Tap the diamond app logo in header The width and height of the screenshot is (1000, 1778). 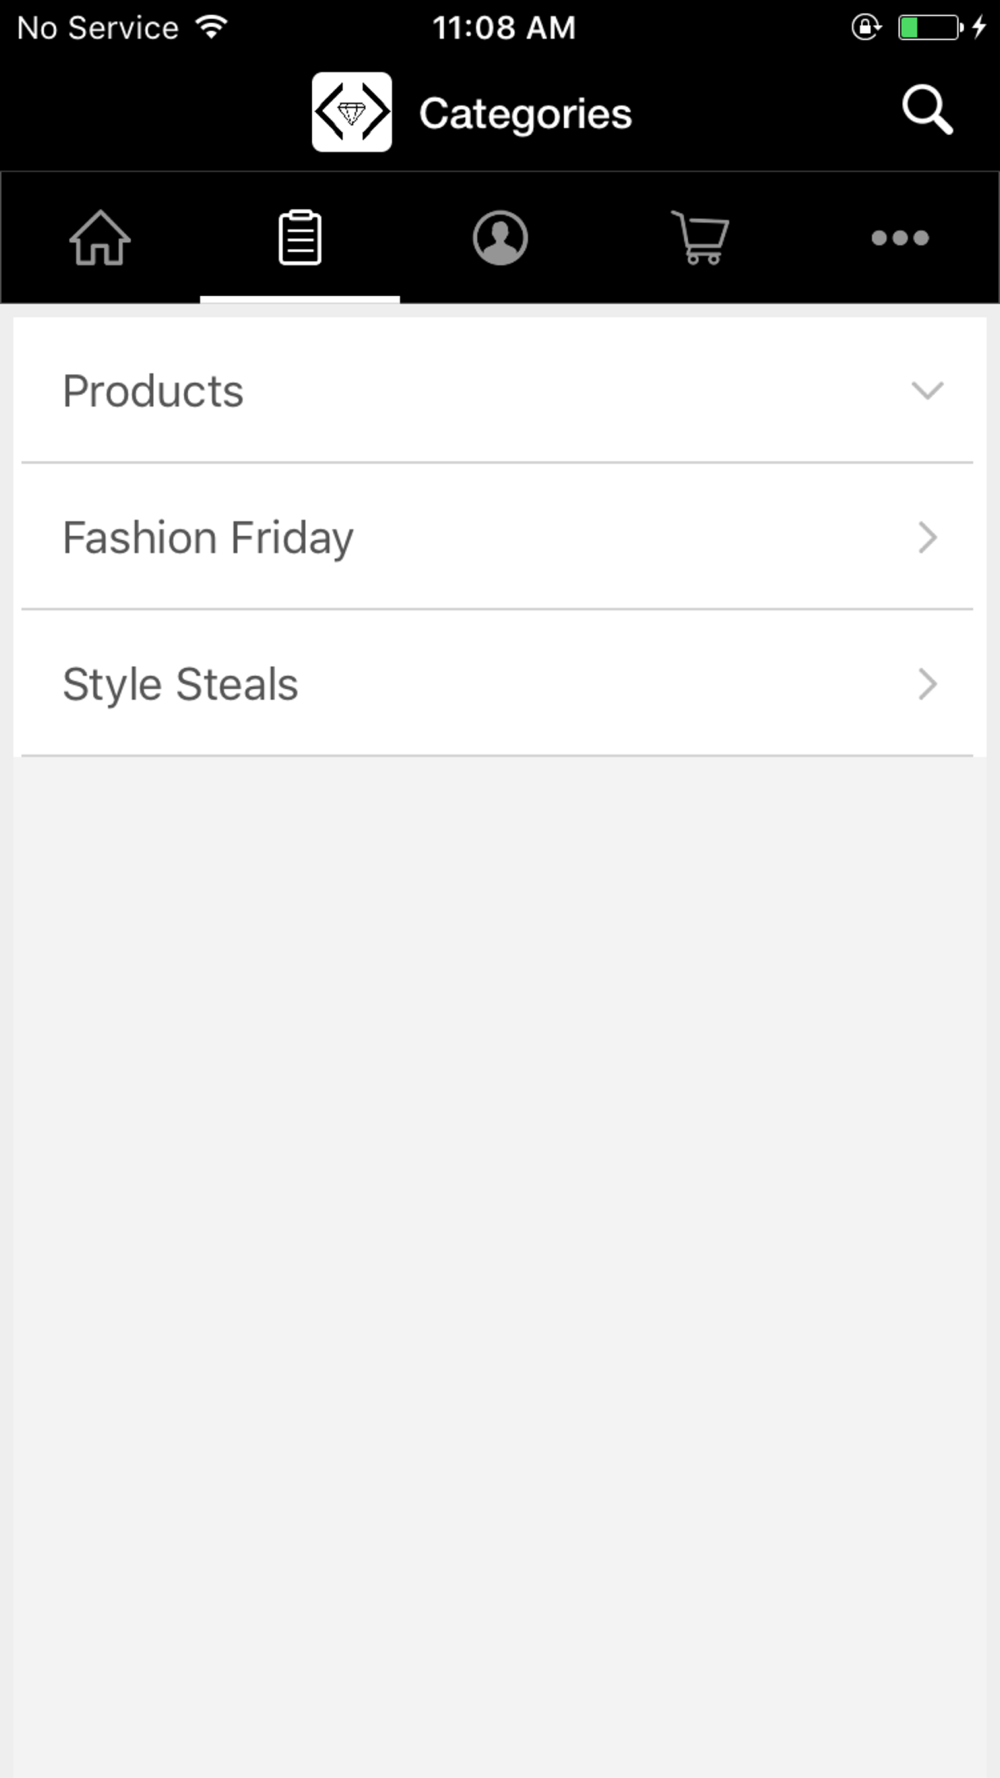tap(352, 112)
